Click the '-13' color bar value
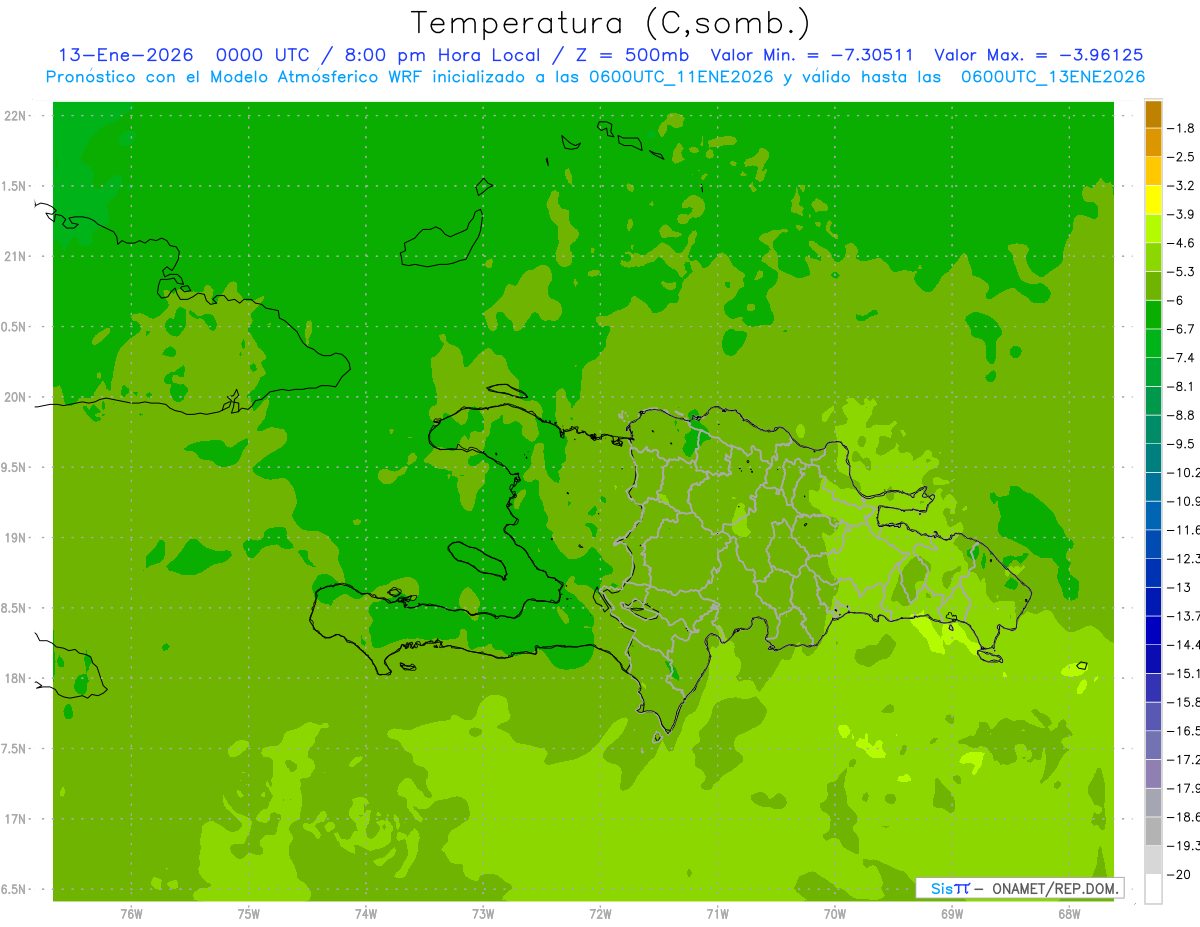 point(1180,587)
